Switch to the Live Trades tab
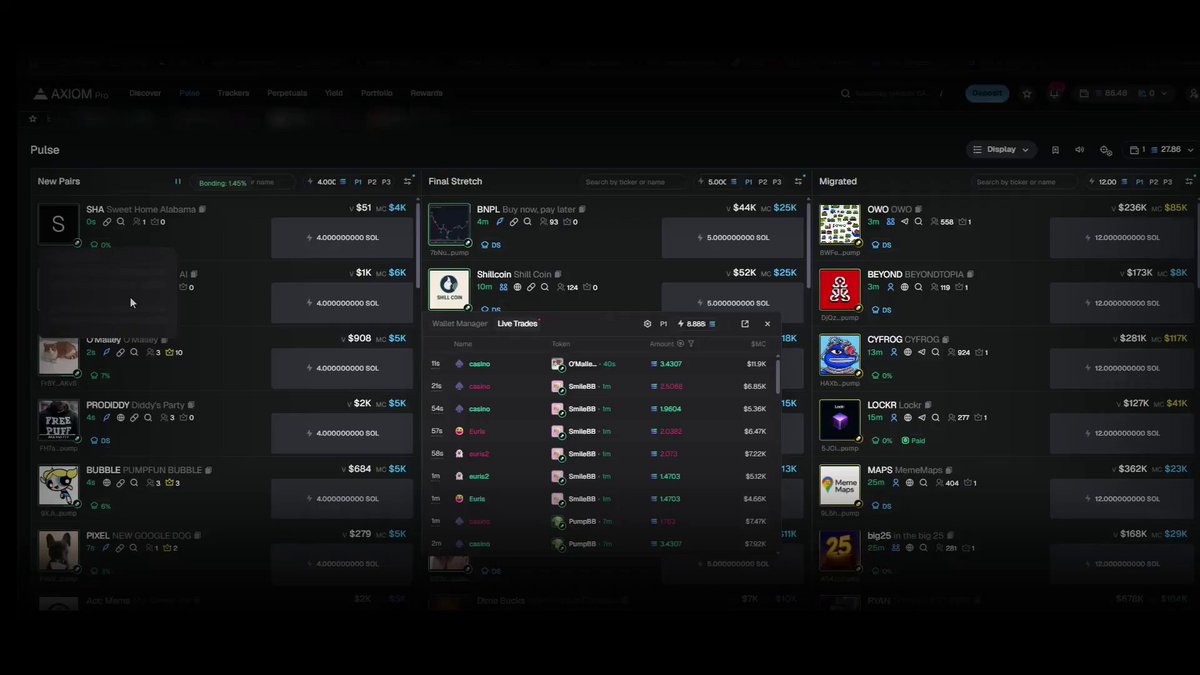Viewport: 1200px width, 675px height. [x=517, y=324]
